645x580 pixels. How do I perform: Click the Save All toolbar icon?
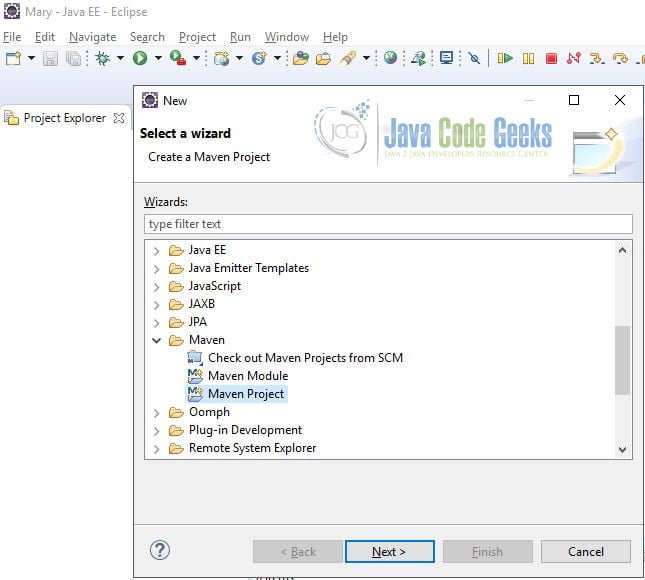tap(74, 58)
